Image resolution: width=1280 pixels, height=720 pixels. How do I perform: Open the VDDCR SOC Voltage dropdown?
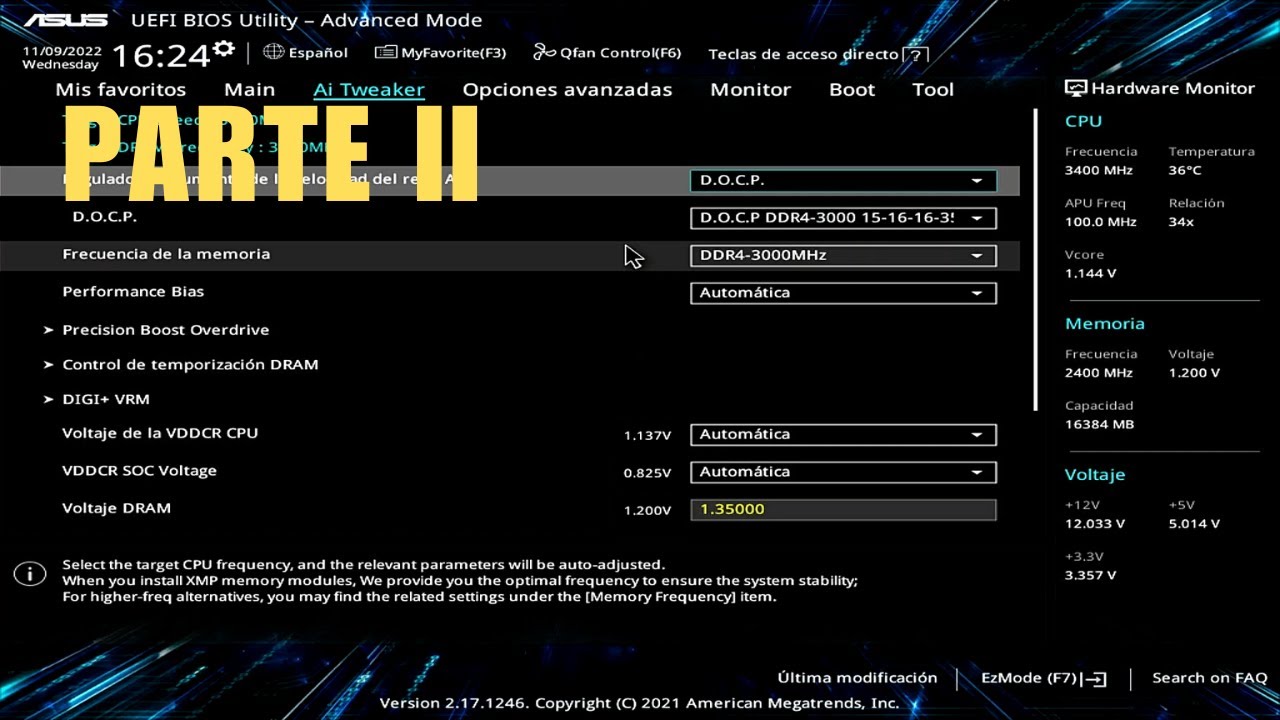click(843, 472)
